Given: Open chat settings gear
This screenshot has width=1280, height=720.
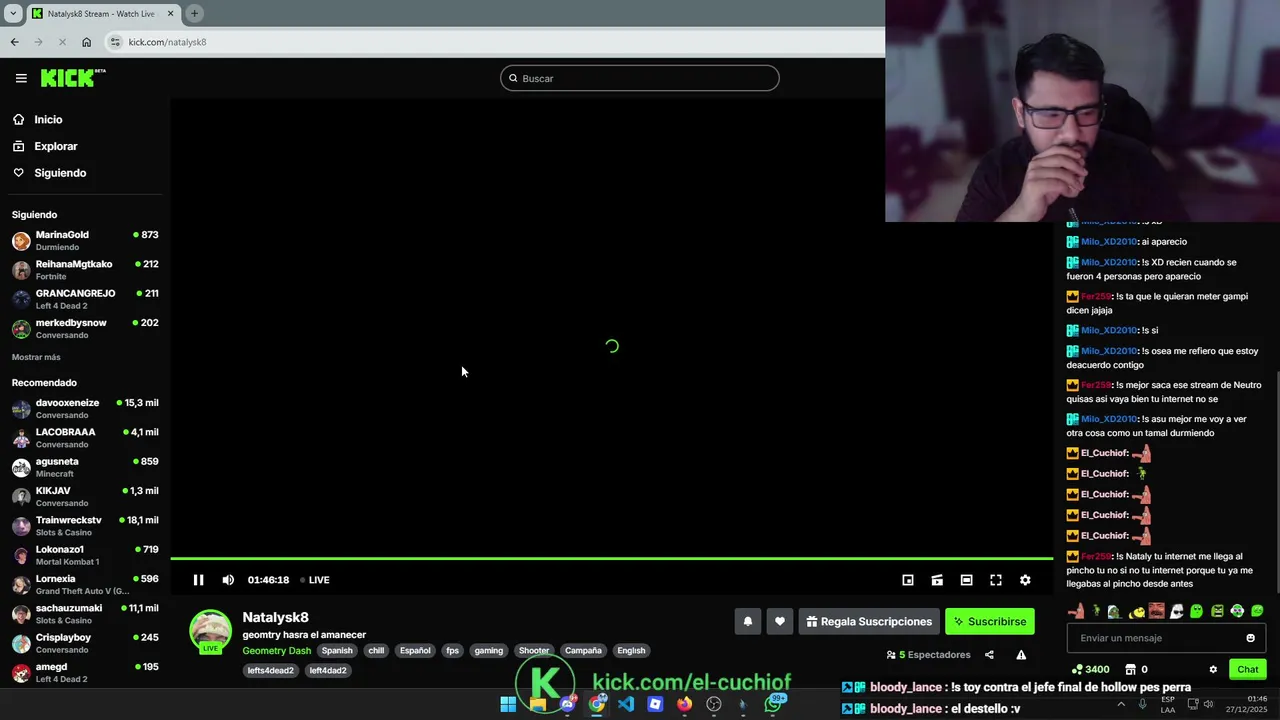Looking at the screenshot, I should click(x=1213, y=669).
